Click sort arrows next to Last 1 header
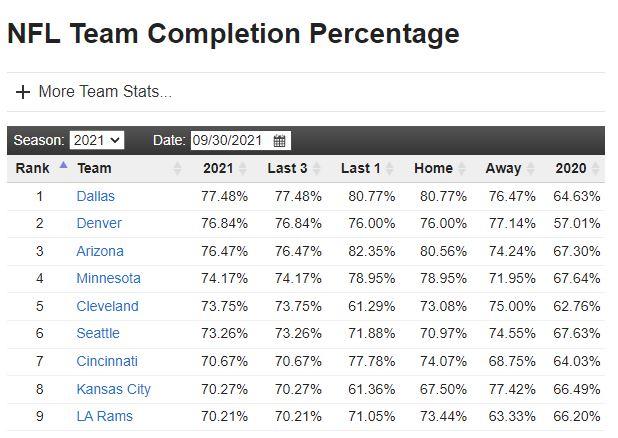This screenshot has height=438, width=618. tap(390, 169)
